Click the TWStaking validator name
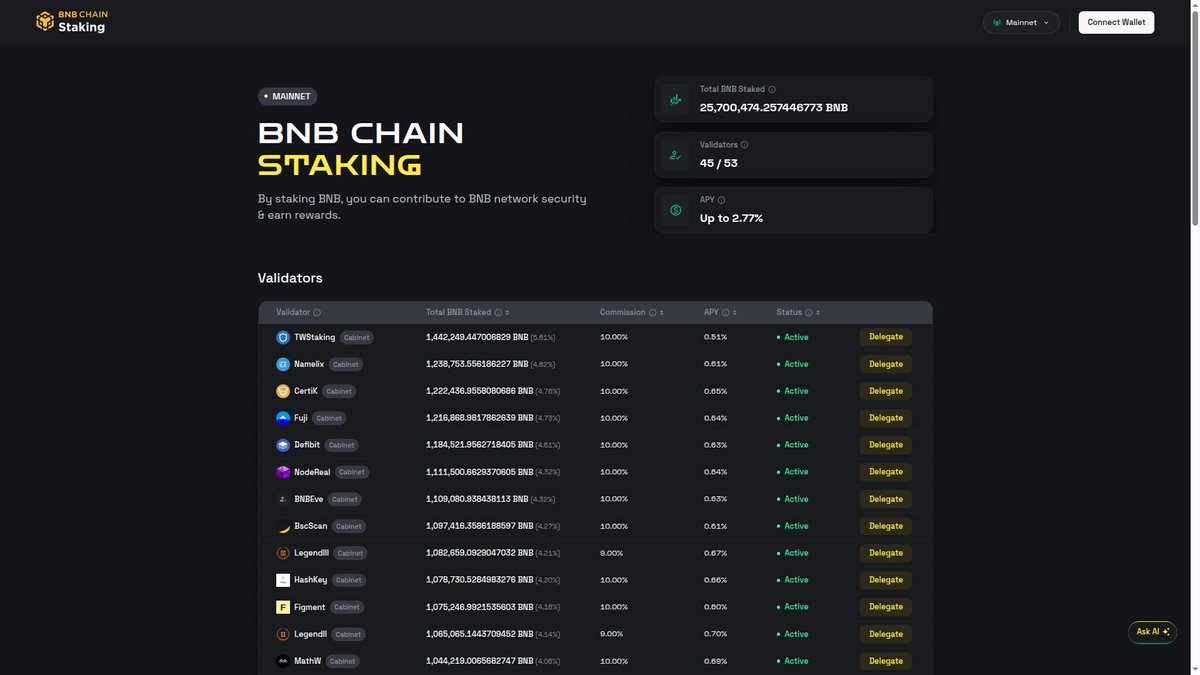1200x675 pixels. click(315, 337)
